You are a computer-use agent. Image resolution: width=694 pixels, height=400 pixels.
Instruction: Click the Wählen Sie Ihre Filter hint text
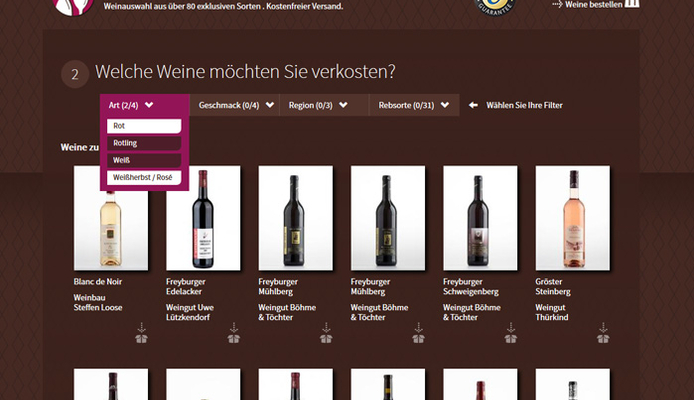click(524, 105)
